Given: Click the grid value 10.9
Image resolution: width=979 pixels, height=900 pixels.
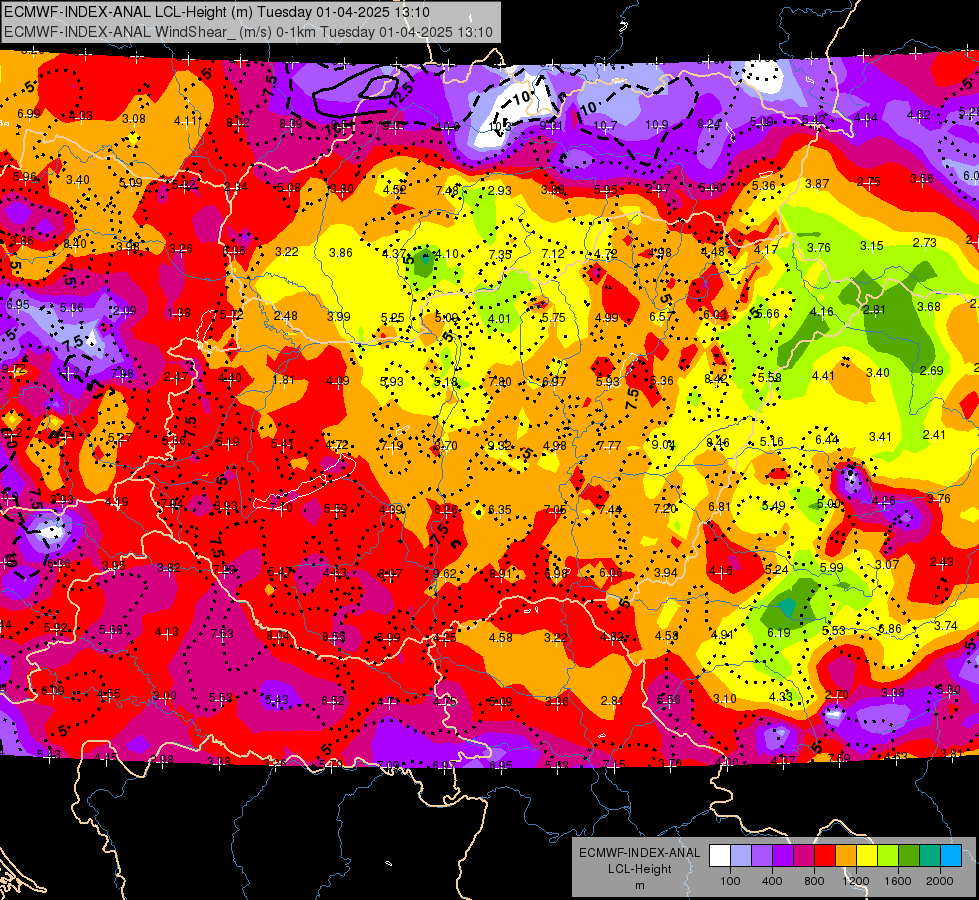Looking at the screenshot, I should [657, 125].
